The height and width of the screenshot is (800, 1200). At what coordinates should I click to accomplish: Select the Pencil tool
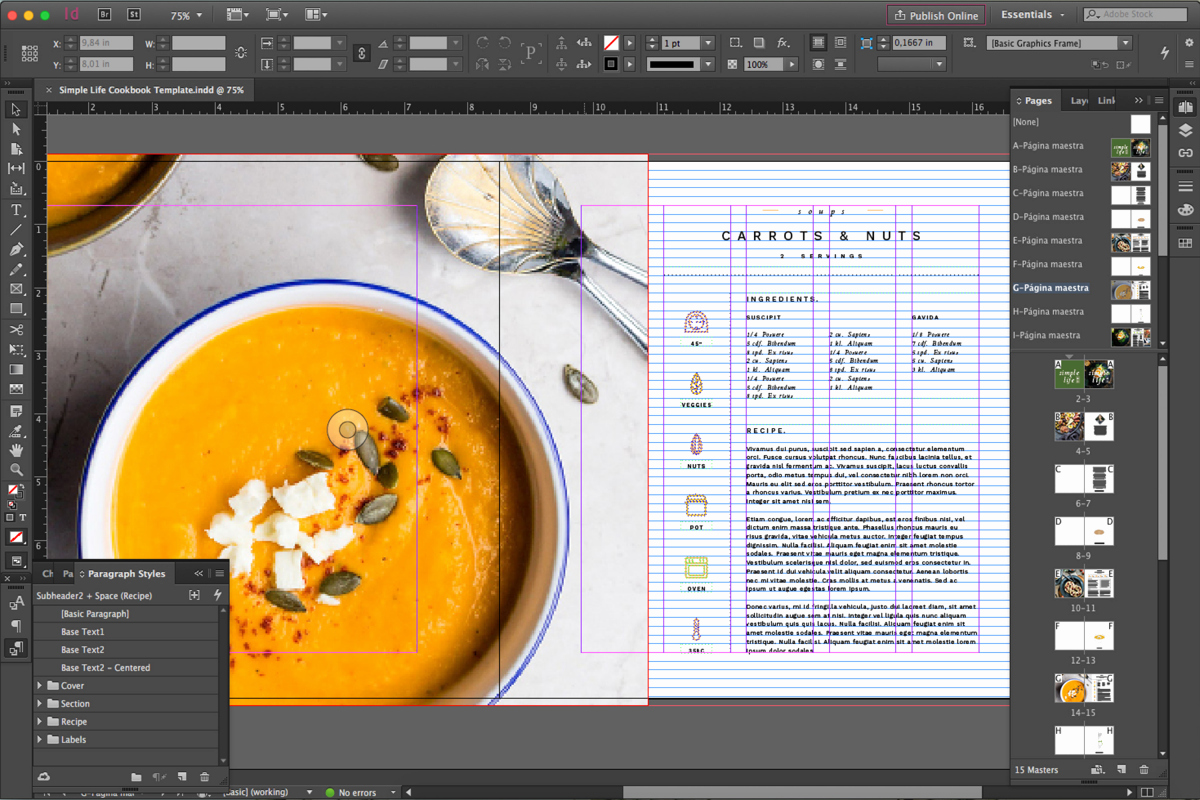click(16, 270)
